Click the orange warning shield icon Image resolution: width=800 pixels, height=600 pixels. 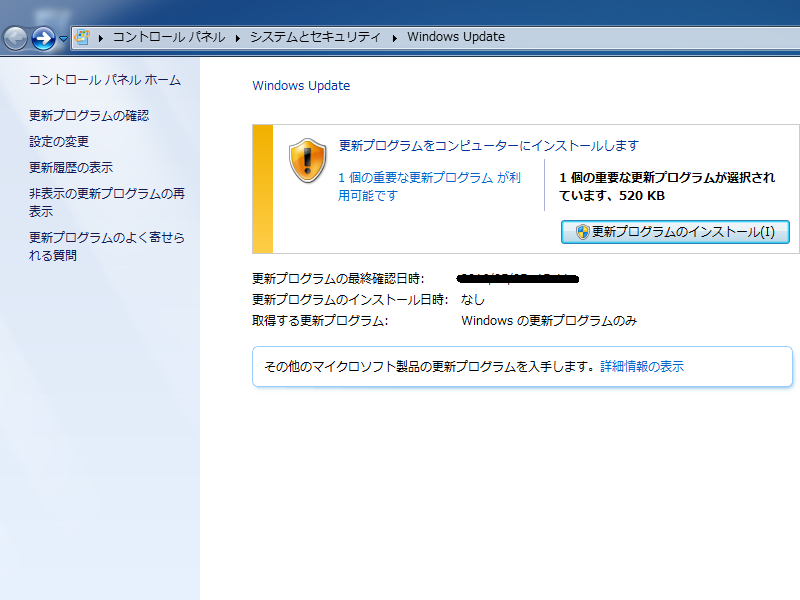pyautogui.click(x=308, y=161)
